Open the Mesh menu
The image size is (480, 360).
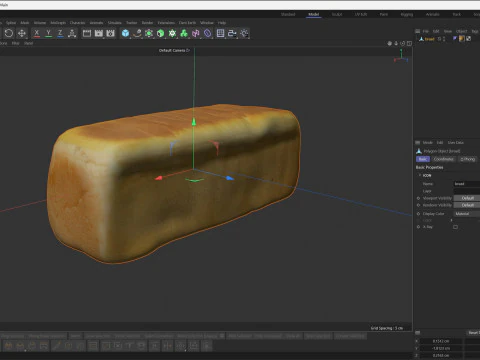tap(25, 23)
